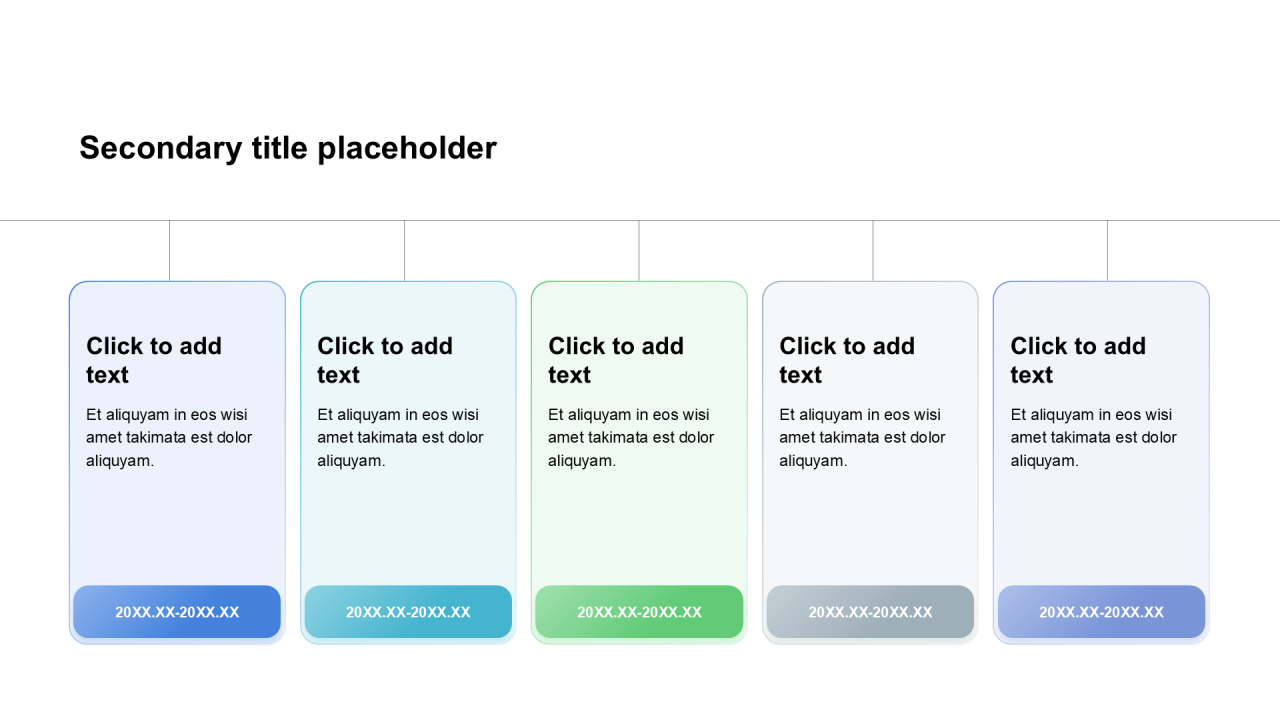The image size is (1280, 720).
Task: Click the blue "20XX.XX-20XX.XX" date pill
Action: tap(177, 612)
